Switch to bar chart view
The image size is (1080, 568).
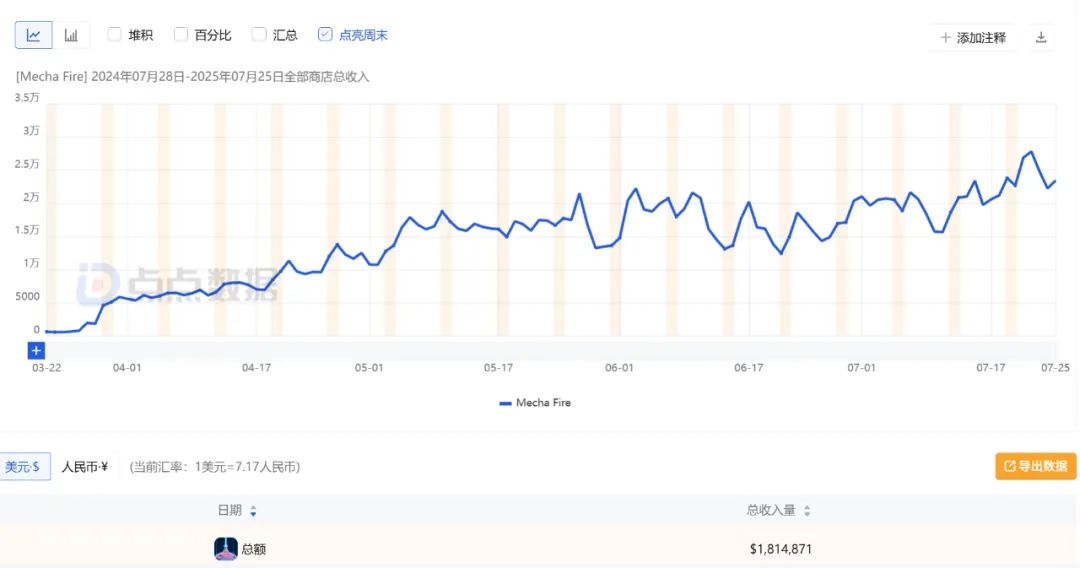71,35
